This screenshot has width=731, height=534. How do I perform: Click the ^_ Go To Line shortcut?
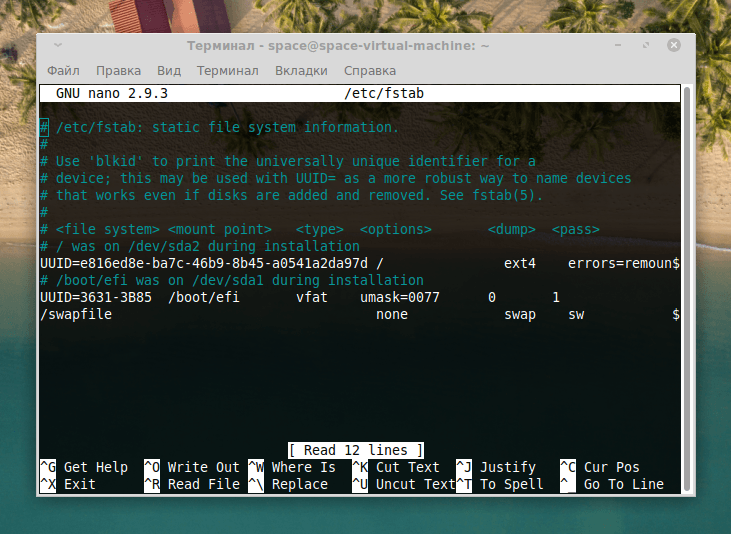(x=612, y=484)
